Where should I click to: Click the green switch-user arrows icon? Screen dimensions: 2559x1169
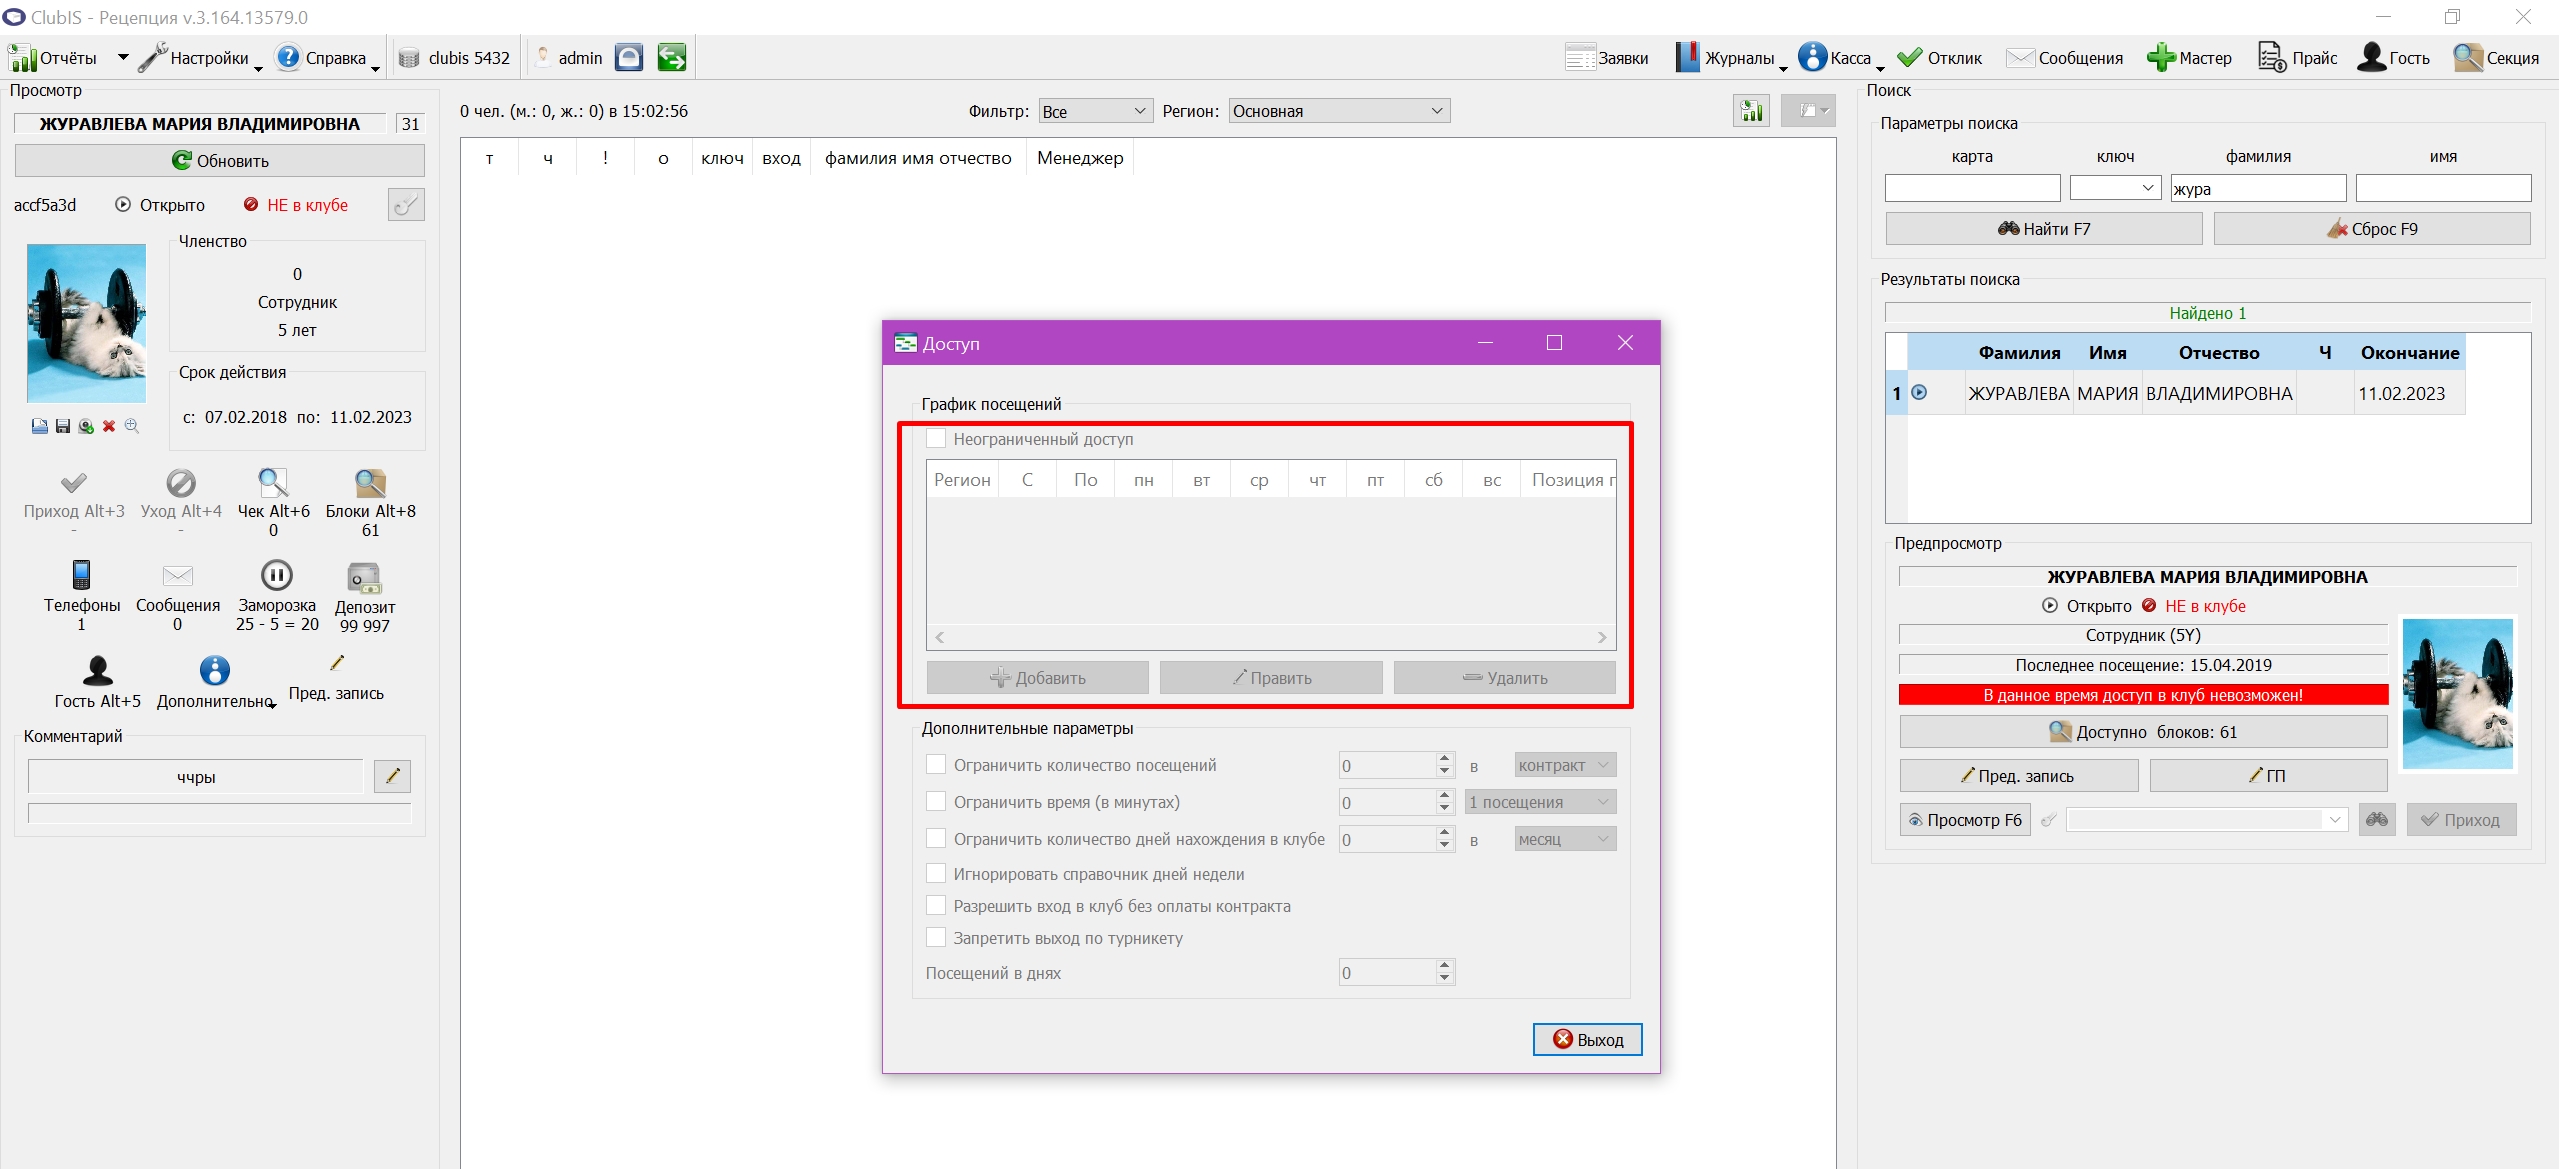672,58
